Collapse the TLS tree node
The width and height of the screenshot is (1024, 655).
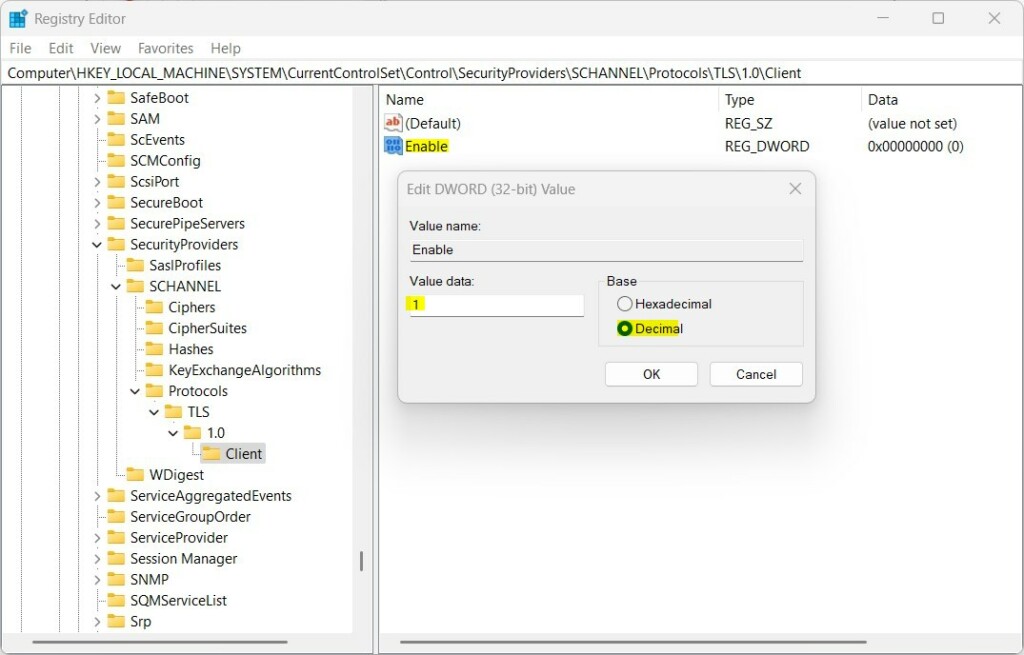pyautogui.click(x=153, y=412)
